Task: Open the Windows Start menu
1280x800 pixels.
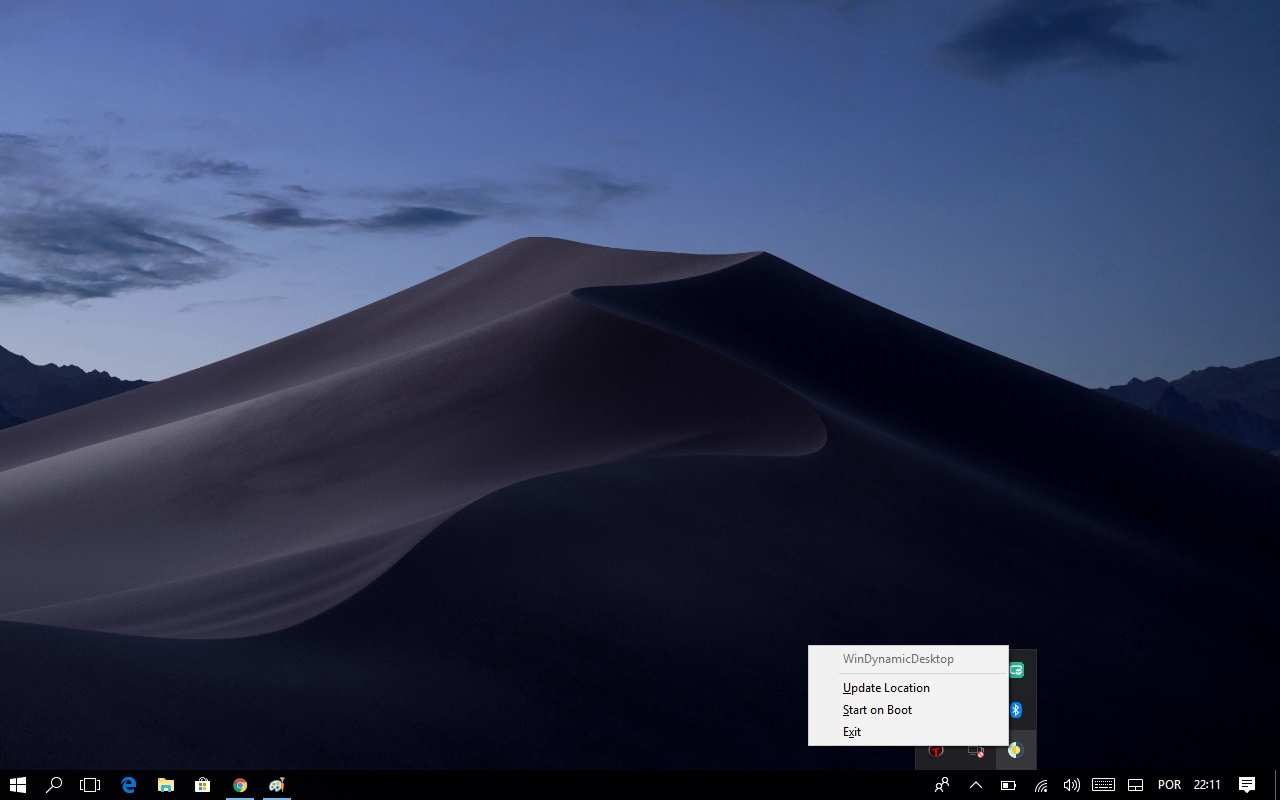Action: coord(17,785)
